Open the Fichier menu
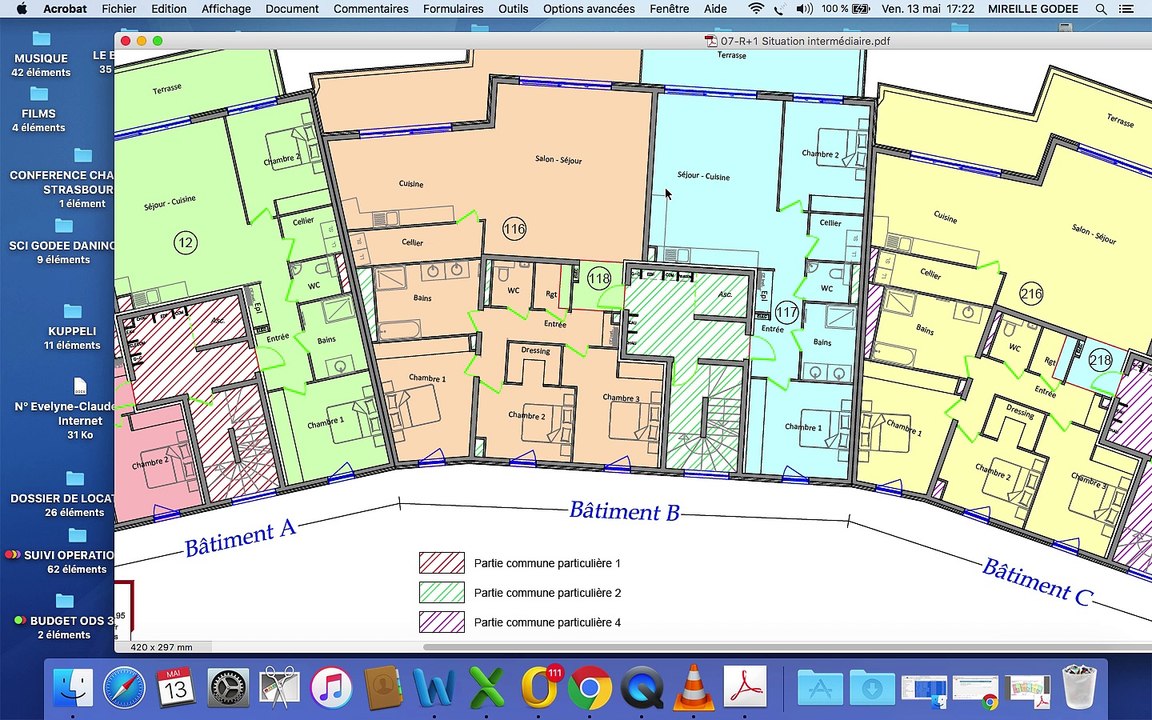The width and height of the screenshot is (1152, 720). click(119, 9)
